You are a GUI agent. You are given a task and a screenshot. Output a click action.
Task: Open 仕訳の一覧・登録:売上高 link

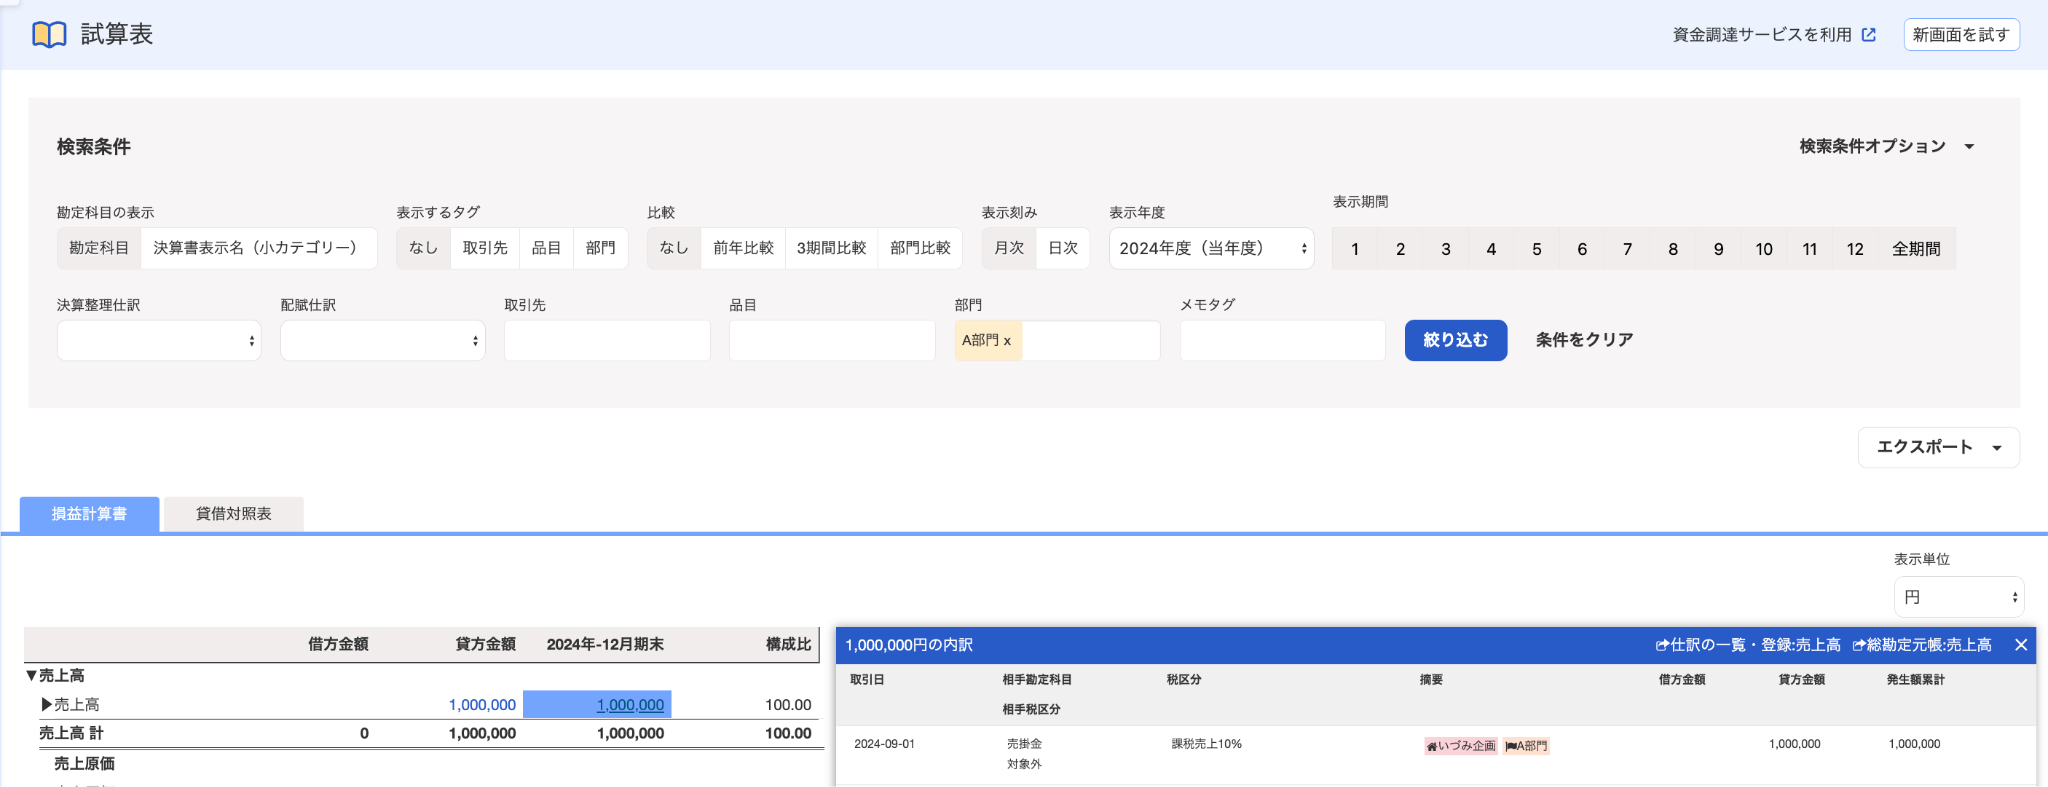[1748, 645]
